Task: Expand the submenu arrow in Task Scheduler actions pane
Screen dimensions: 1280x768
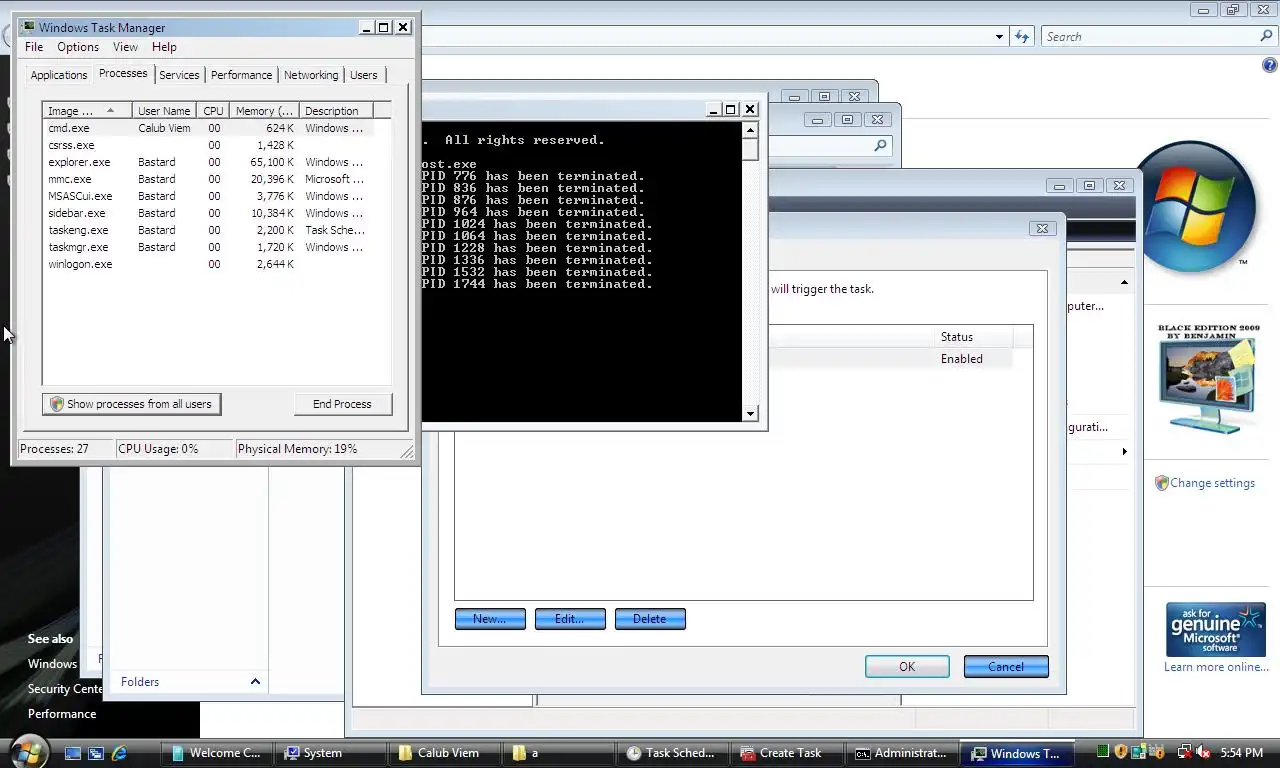Action: pyautogui.click(x=1124, y=452)
